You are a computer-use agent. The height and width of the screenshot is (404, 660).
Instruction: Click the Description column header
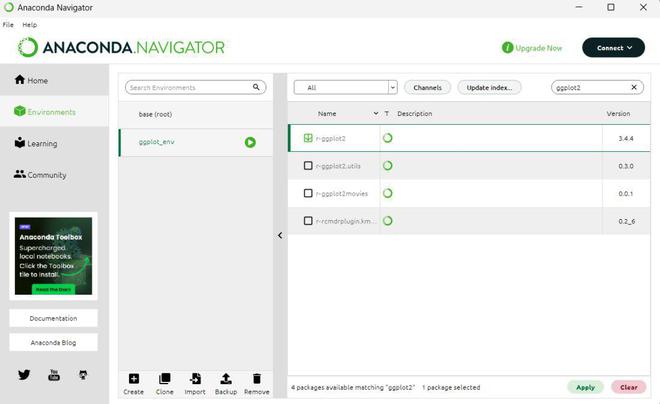415,114
